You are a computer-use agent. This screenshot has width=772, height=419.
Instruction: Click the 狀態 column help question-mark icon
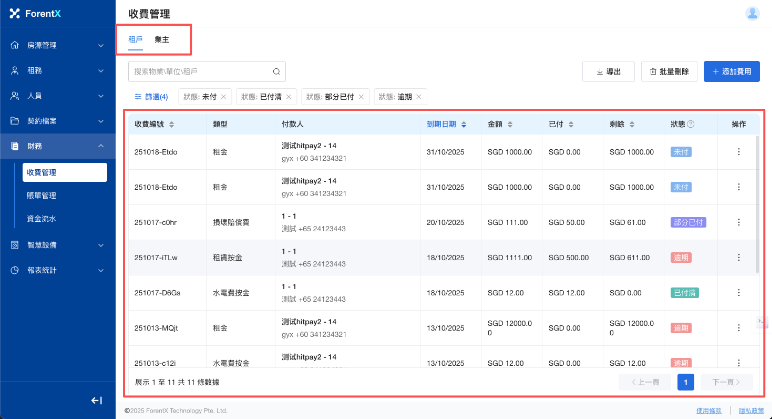[691, 125]
